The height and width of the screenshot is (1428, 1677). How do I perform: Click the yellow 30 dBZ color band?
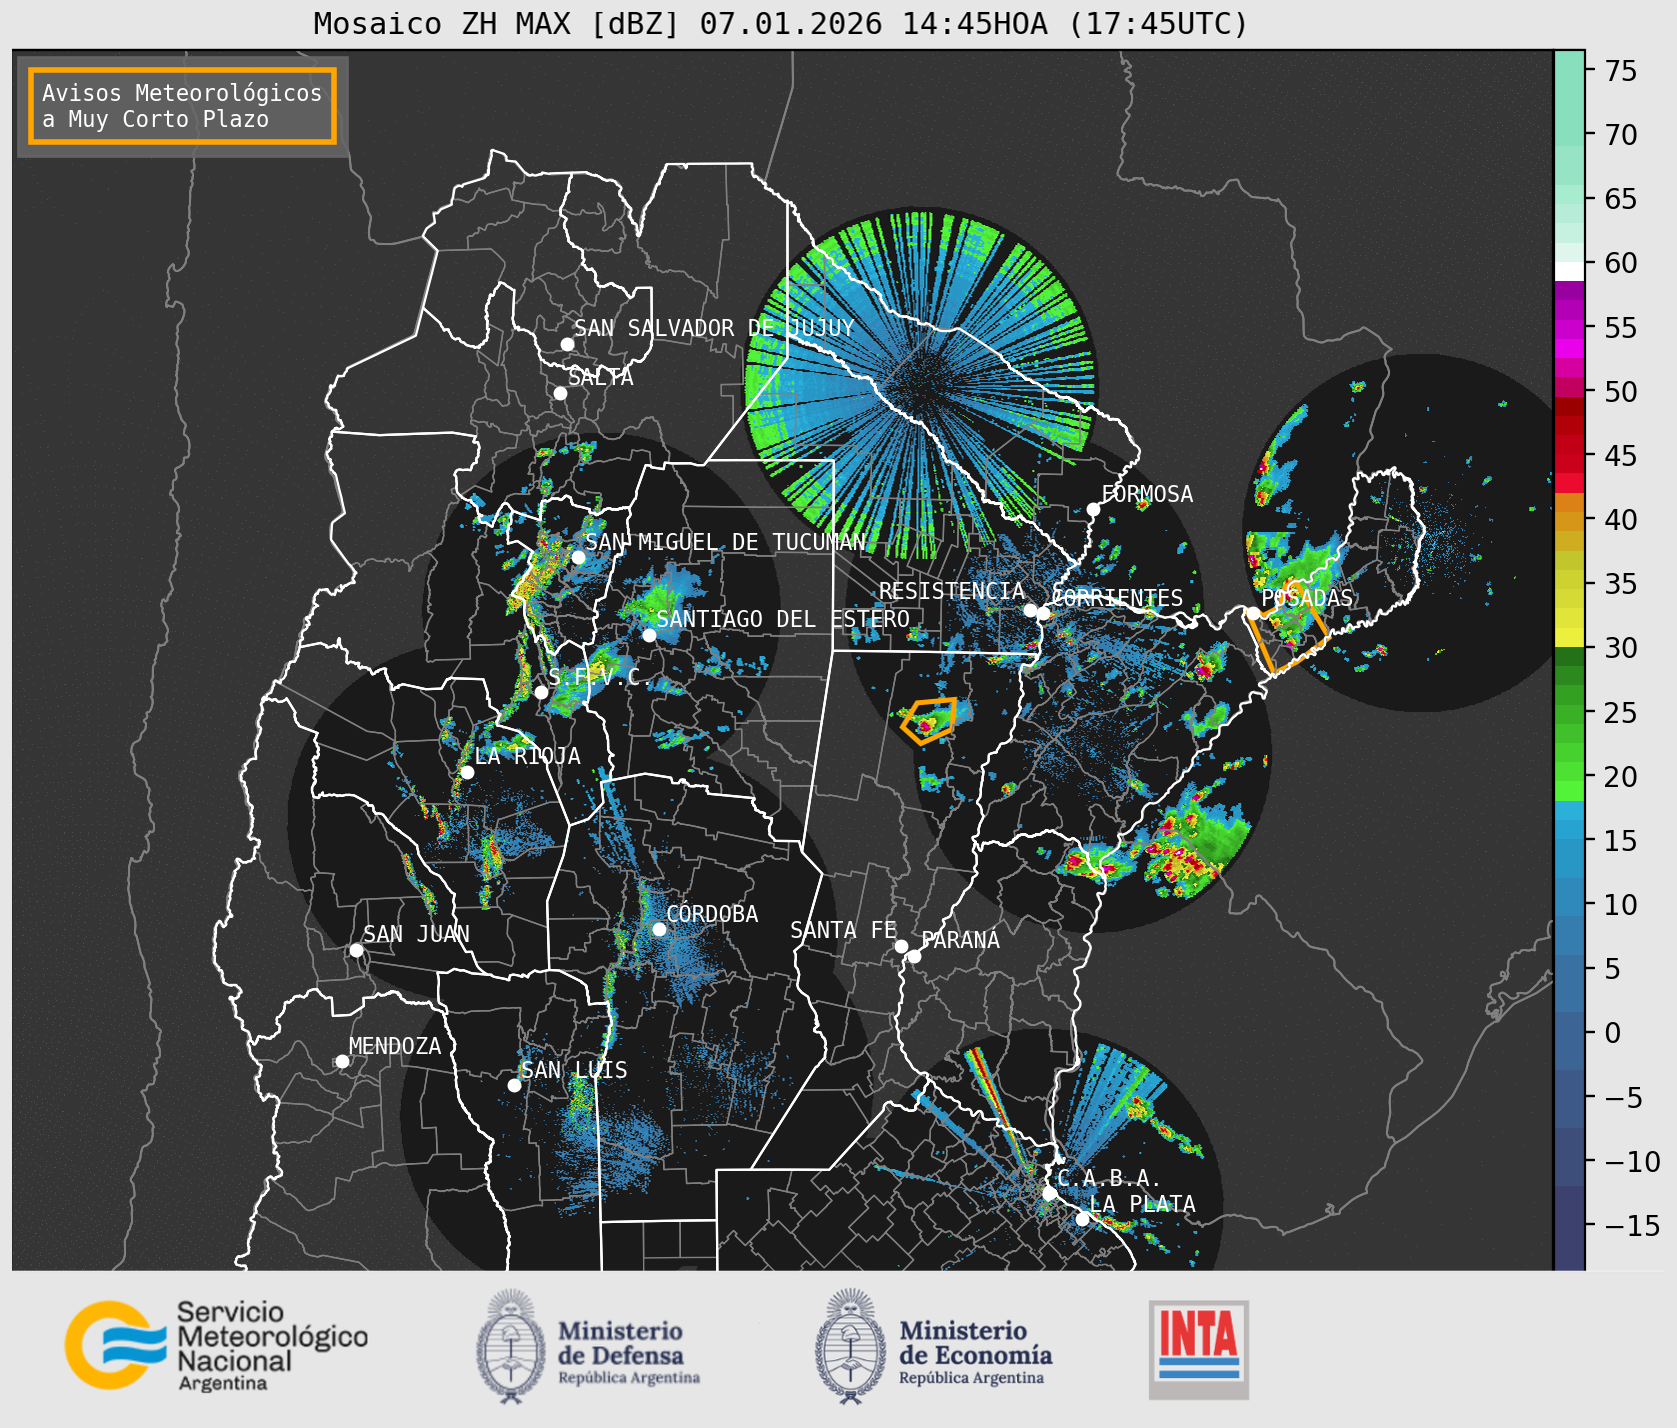click(x=1569, y=637)
